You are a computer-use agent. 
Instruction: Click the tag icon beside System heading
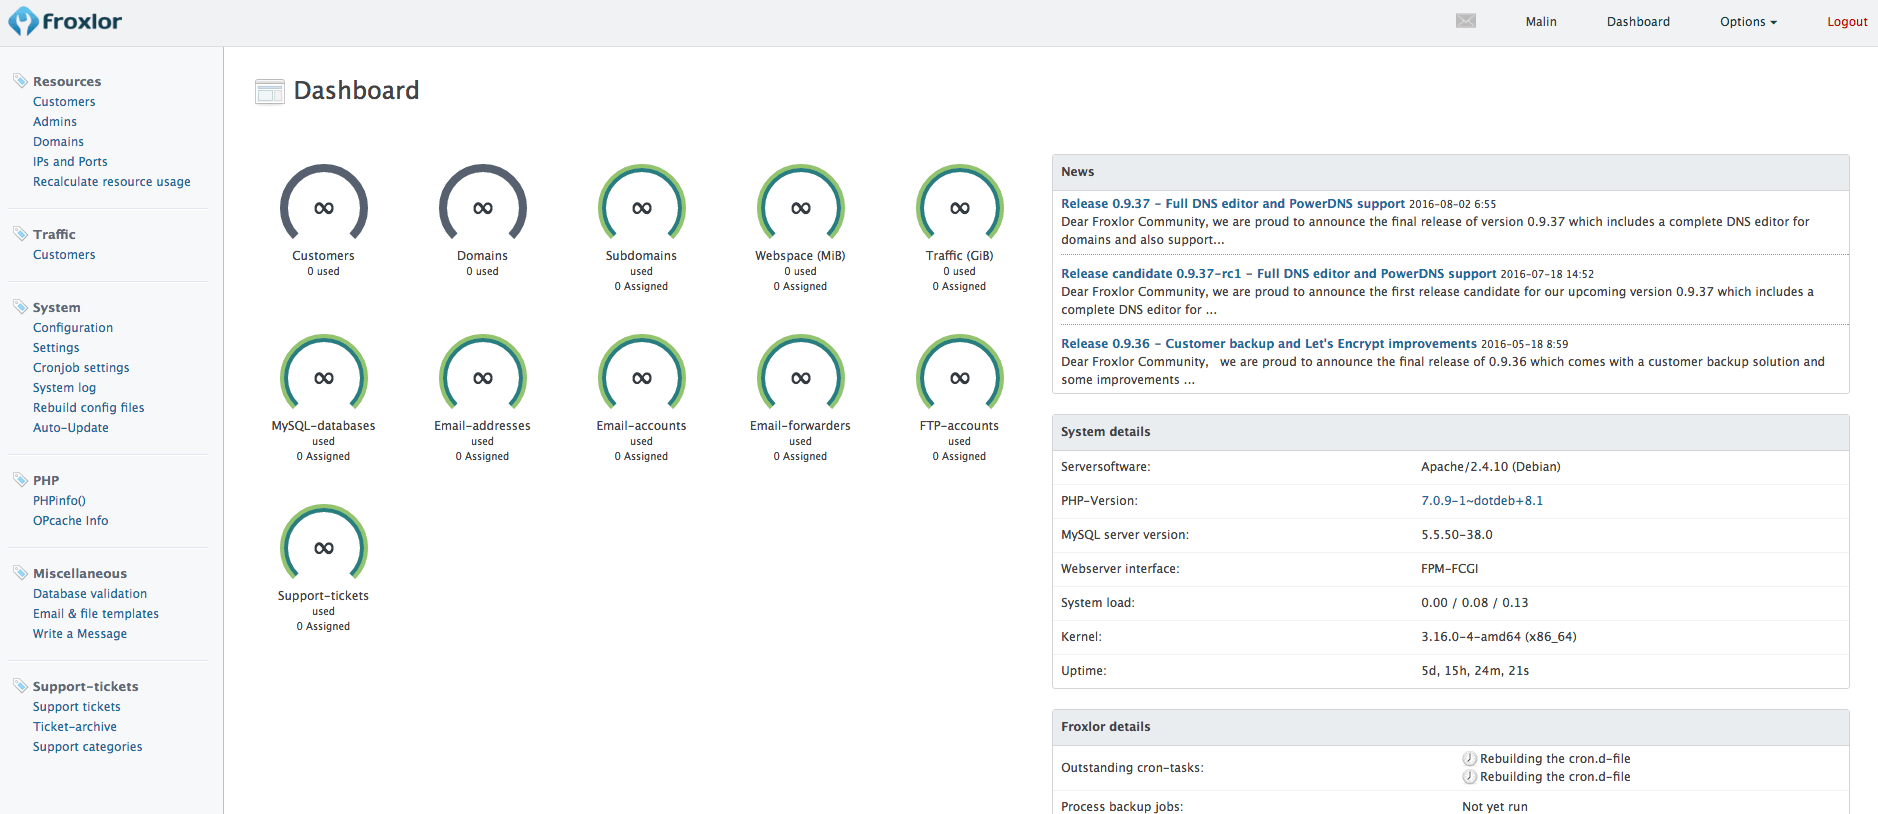tap(20, 306)
